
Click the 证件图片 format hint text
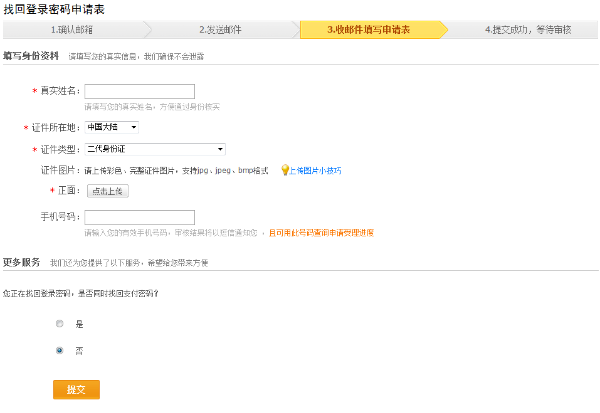pyautogui.click(x=176, y=171)
